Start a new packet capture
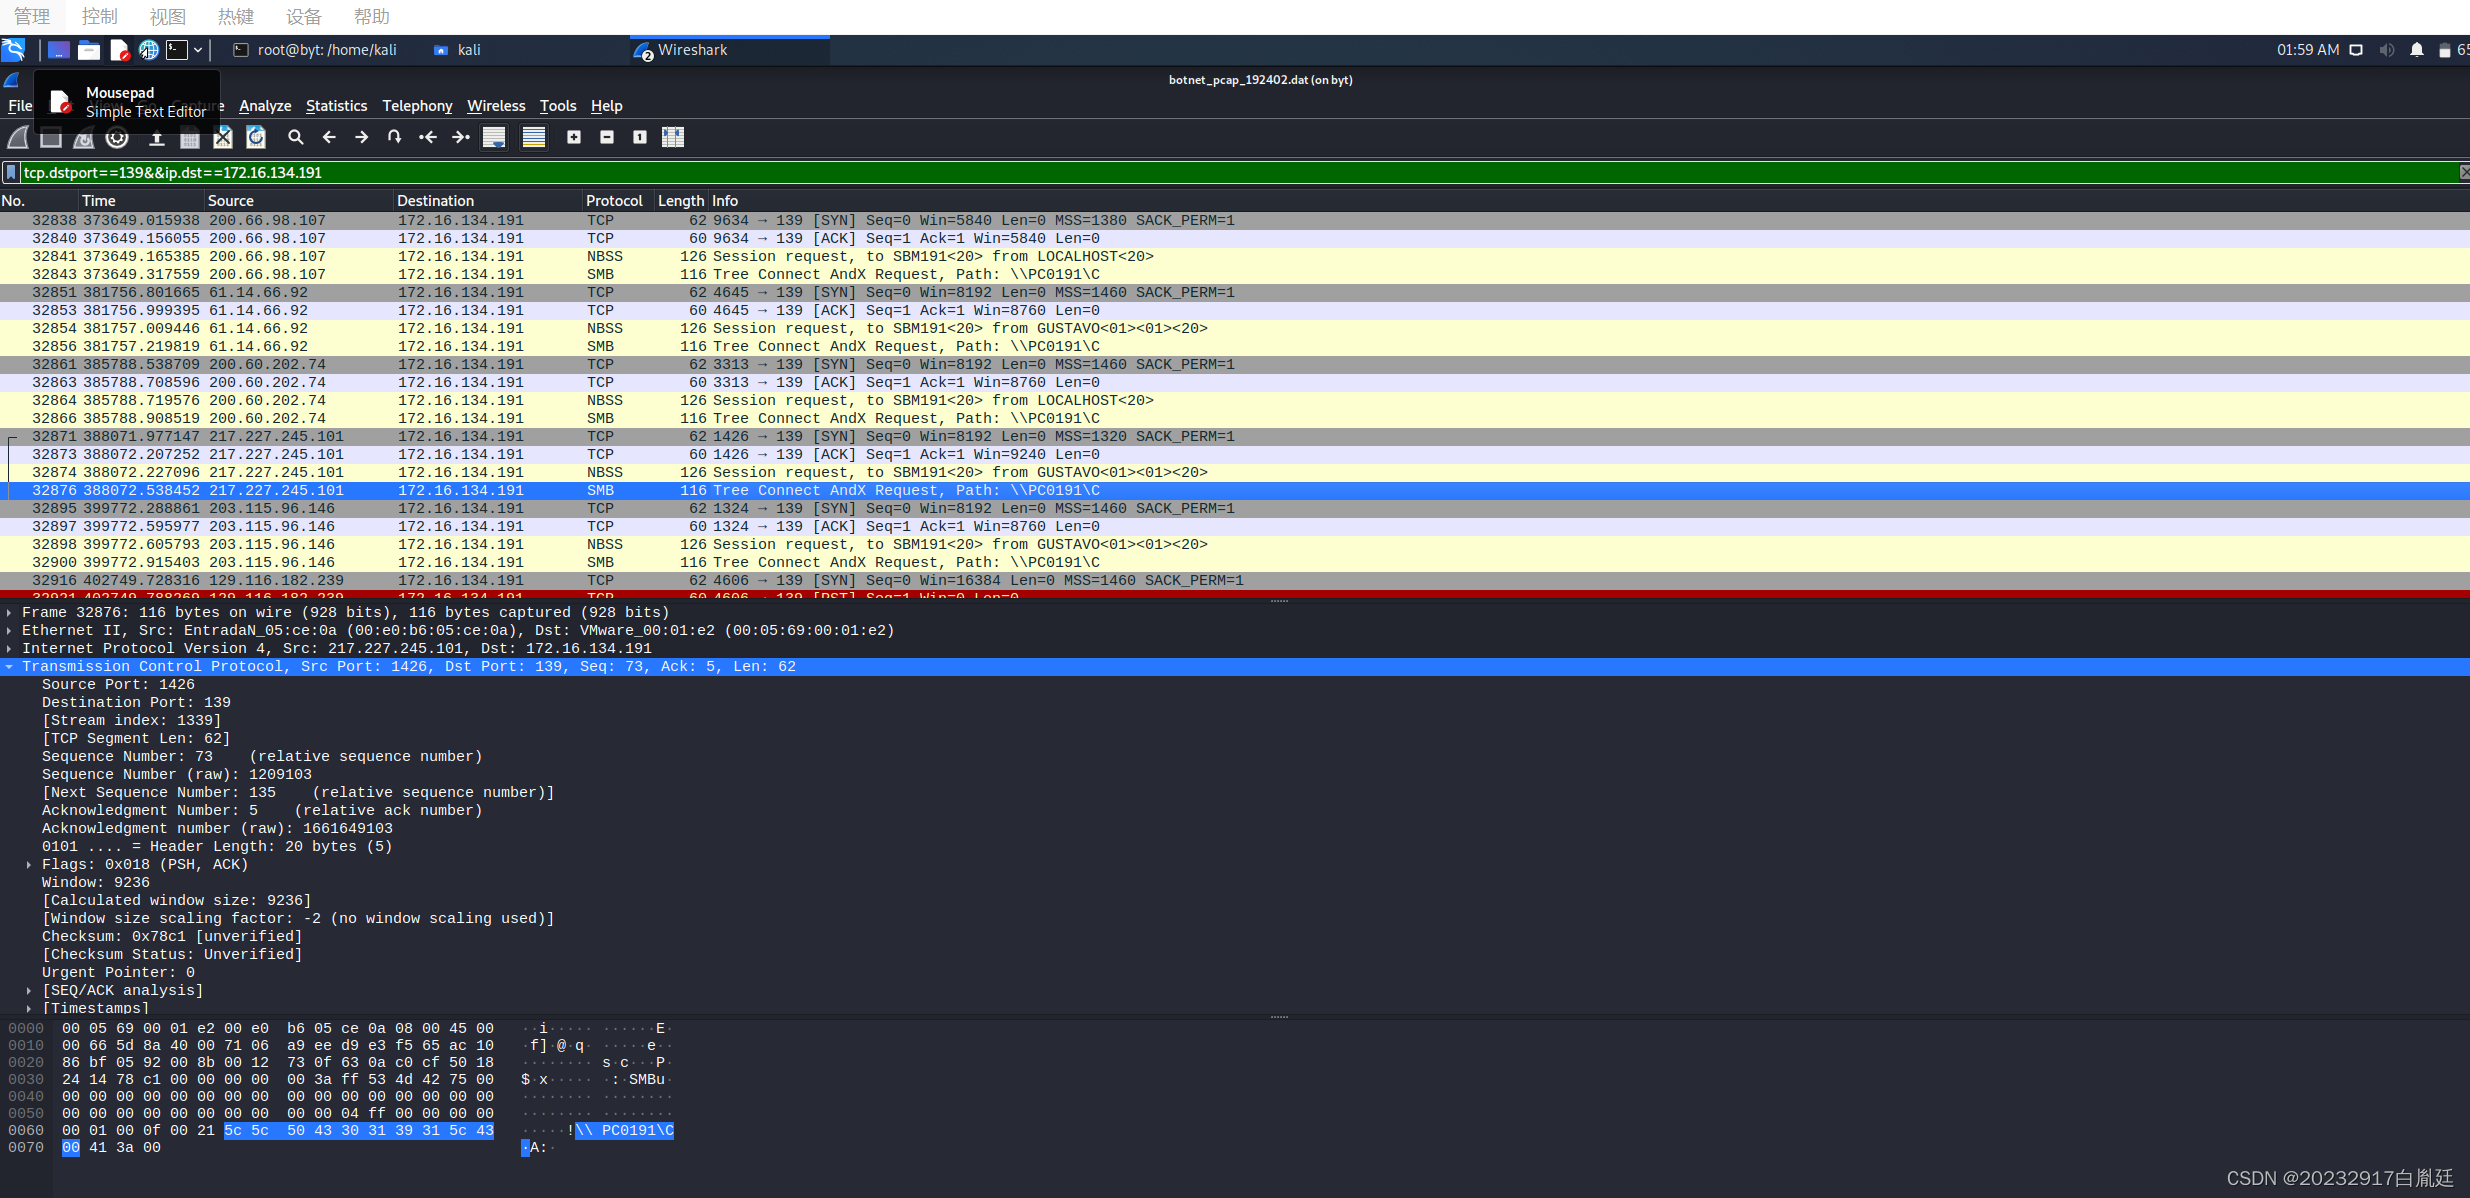Image resolution: width=2470 pixels, height=1198 pixels. click(18, 137)
